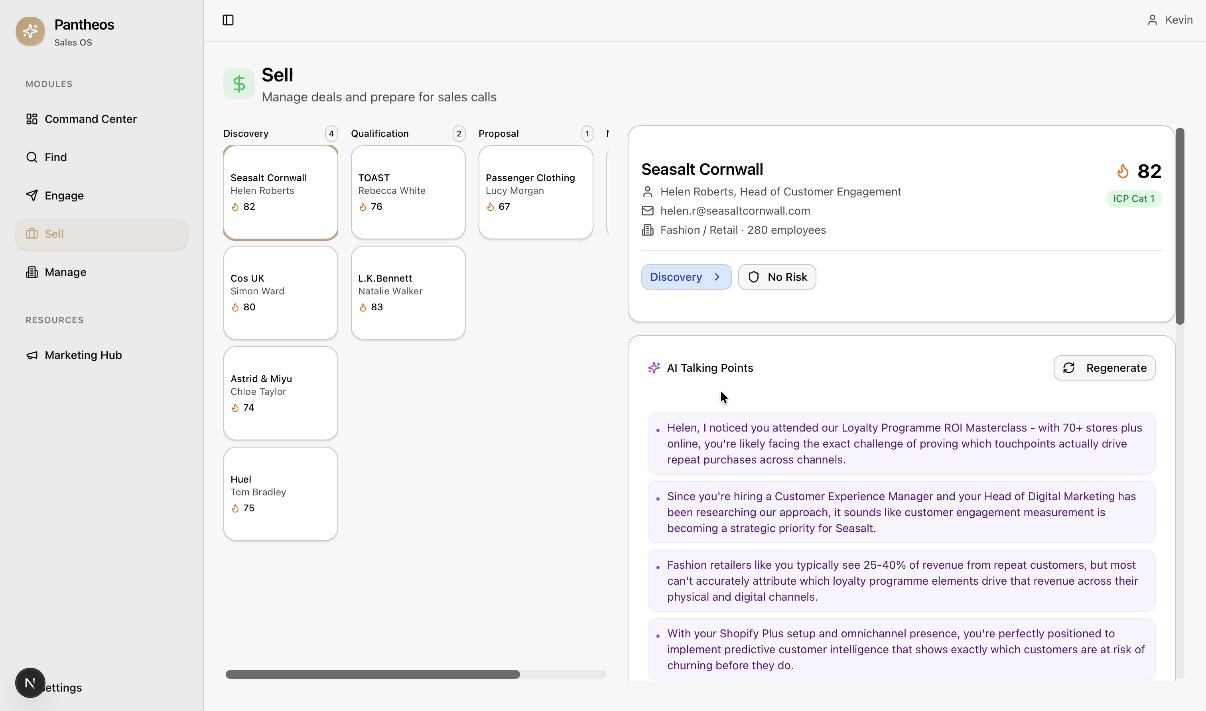The width and height of the screenshot is (1206, 711).
Task: Select the L.K.Bennett deal card
Action: 408,292
